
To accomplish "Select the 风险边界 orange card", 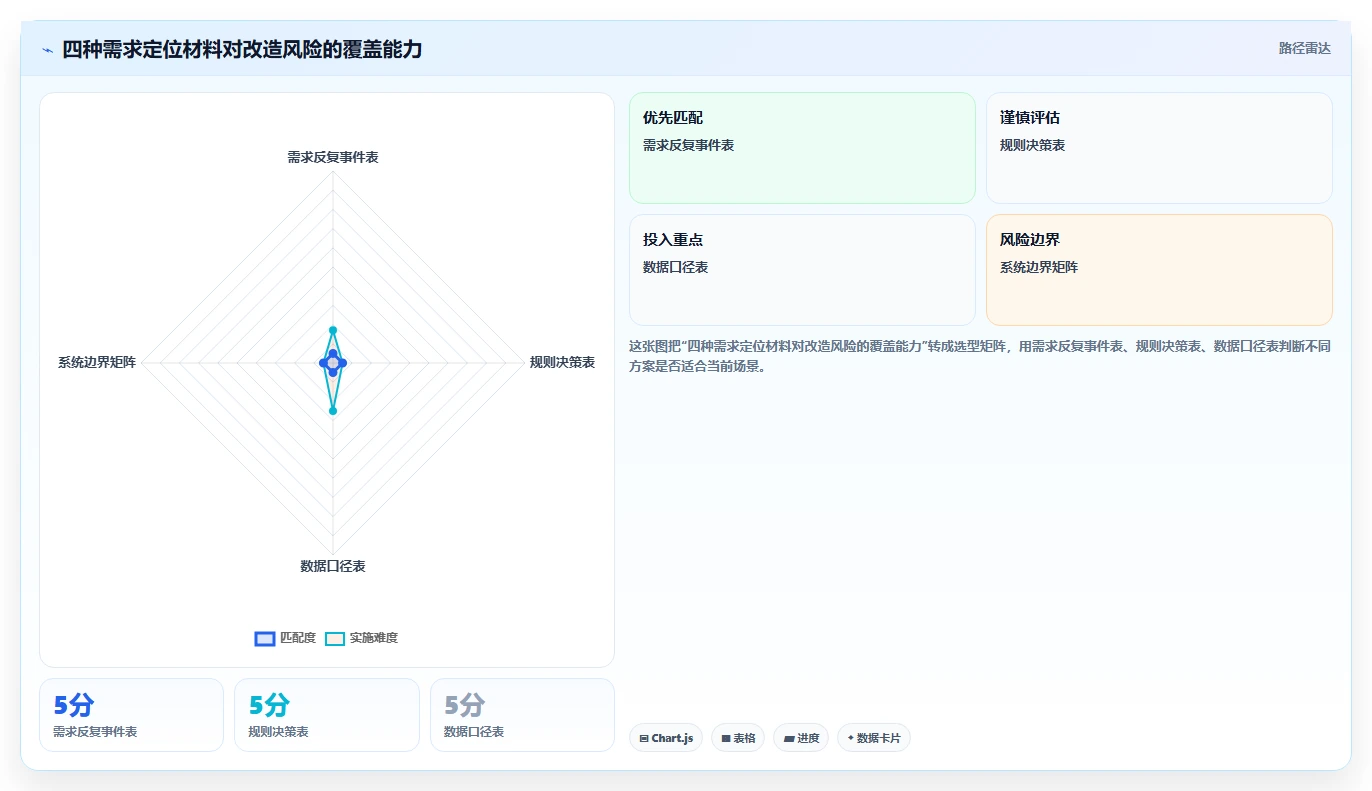I will tap(1159, 270).
